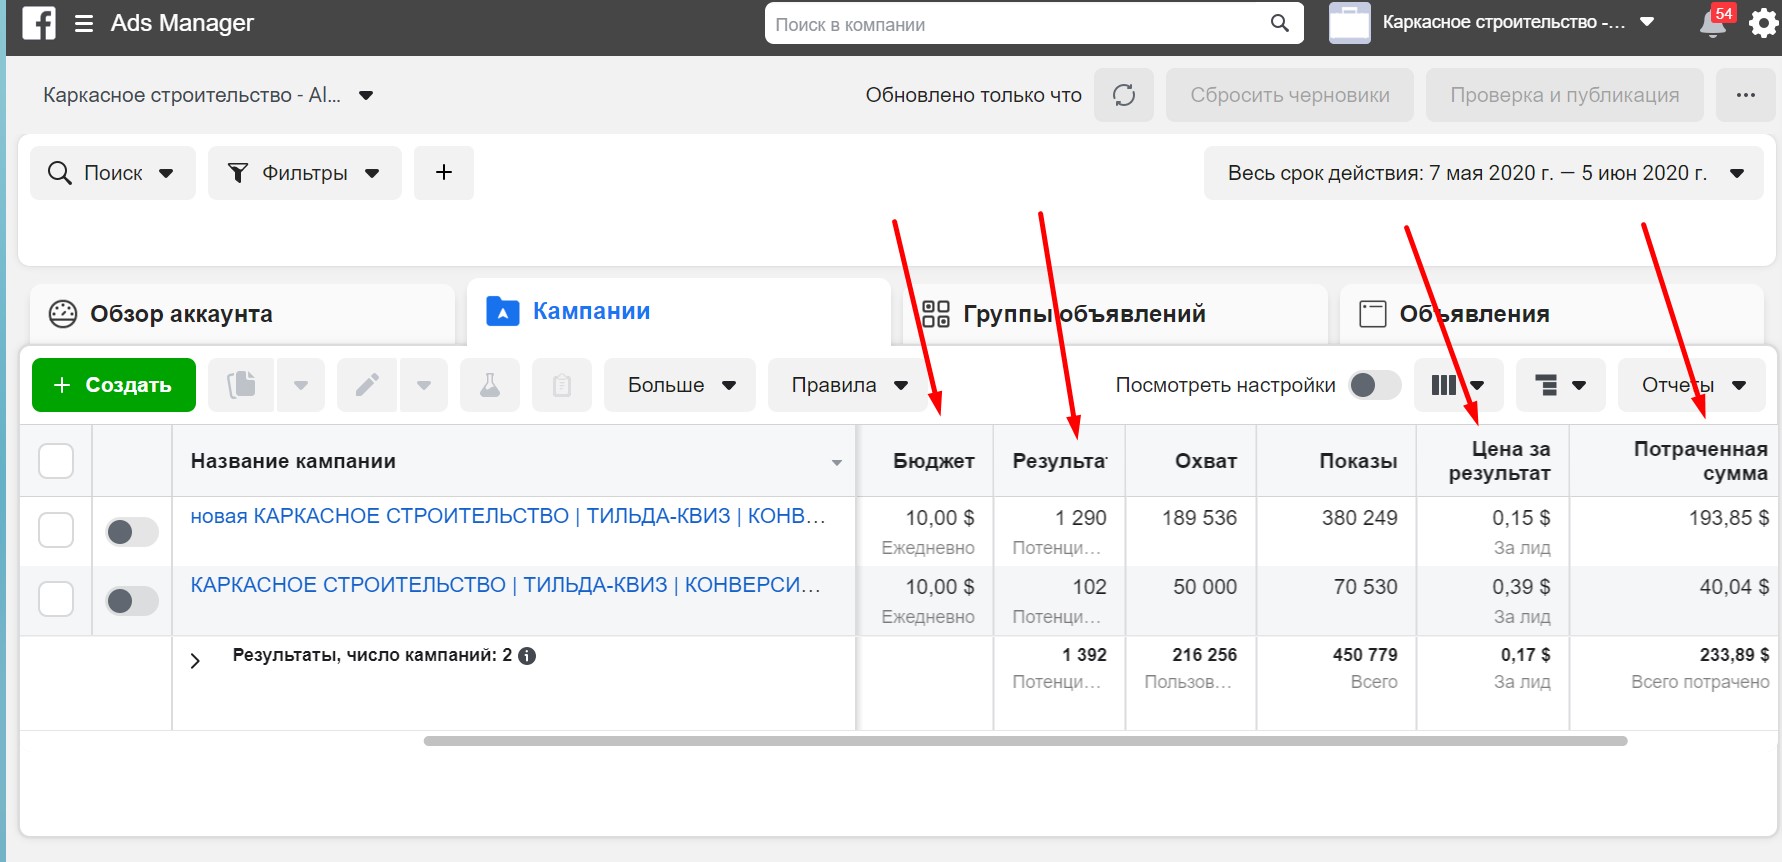Screen dimensions: 1782x862
Task: Open notifications bell
Action: coord(1713,23)
